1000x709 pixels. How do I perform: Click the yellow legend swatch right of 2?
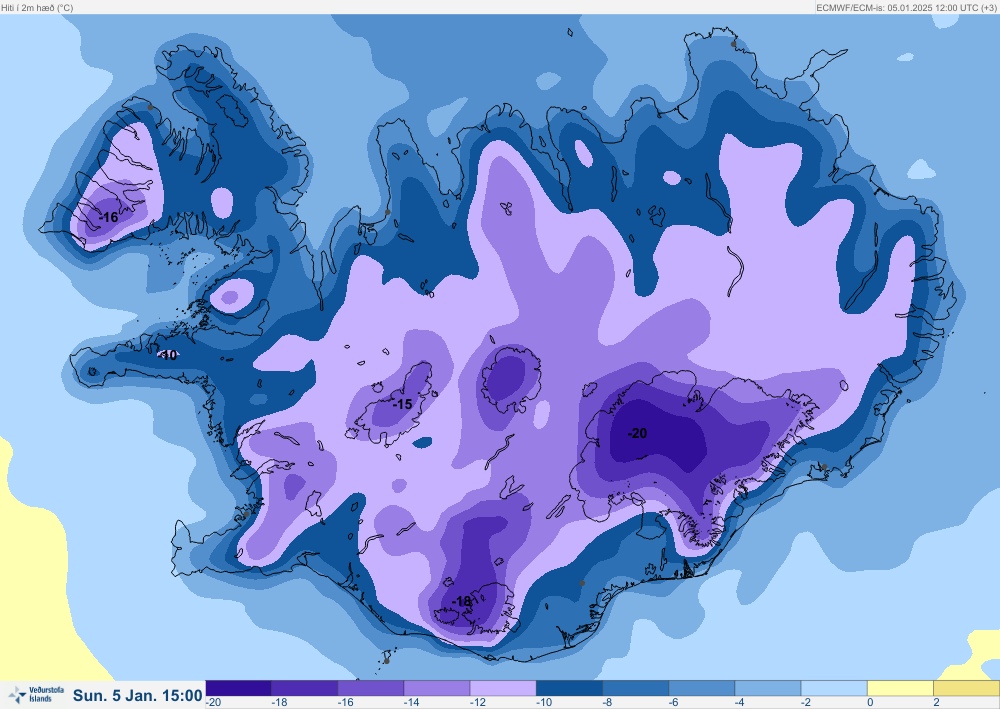pyautogui.click(x=967, y=688)
